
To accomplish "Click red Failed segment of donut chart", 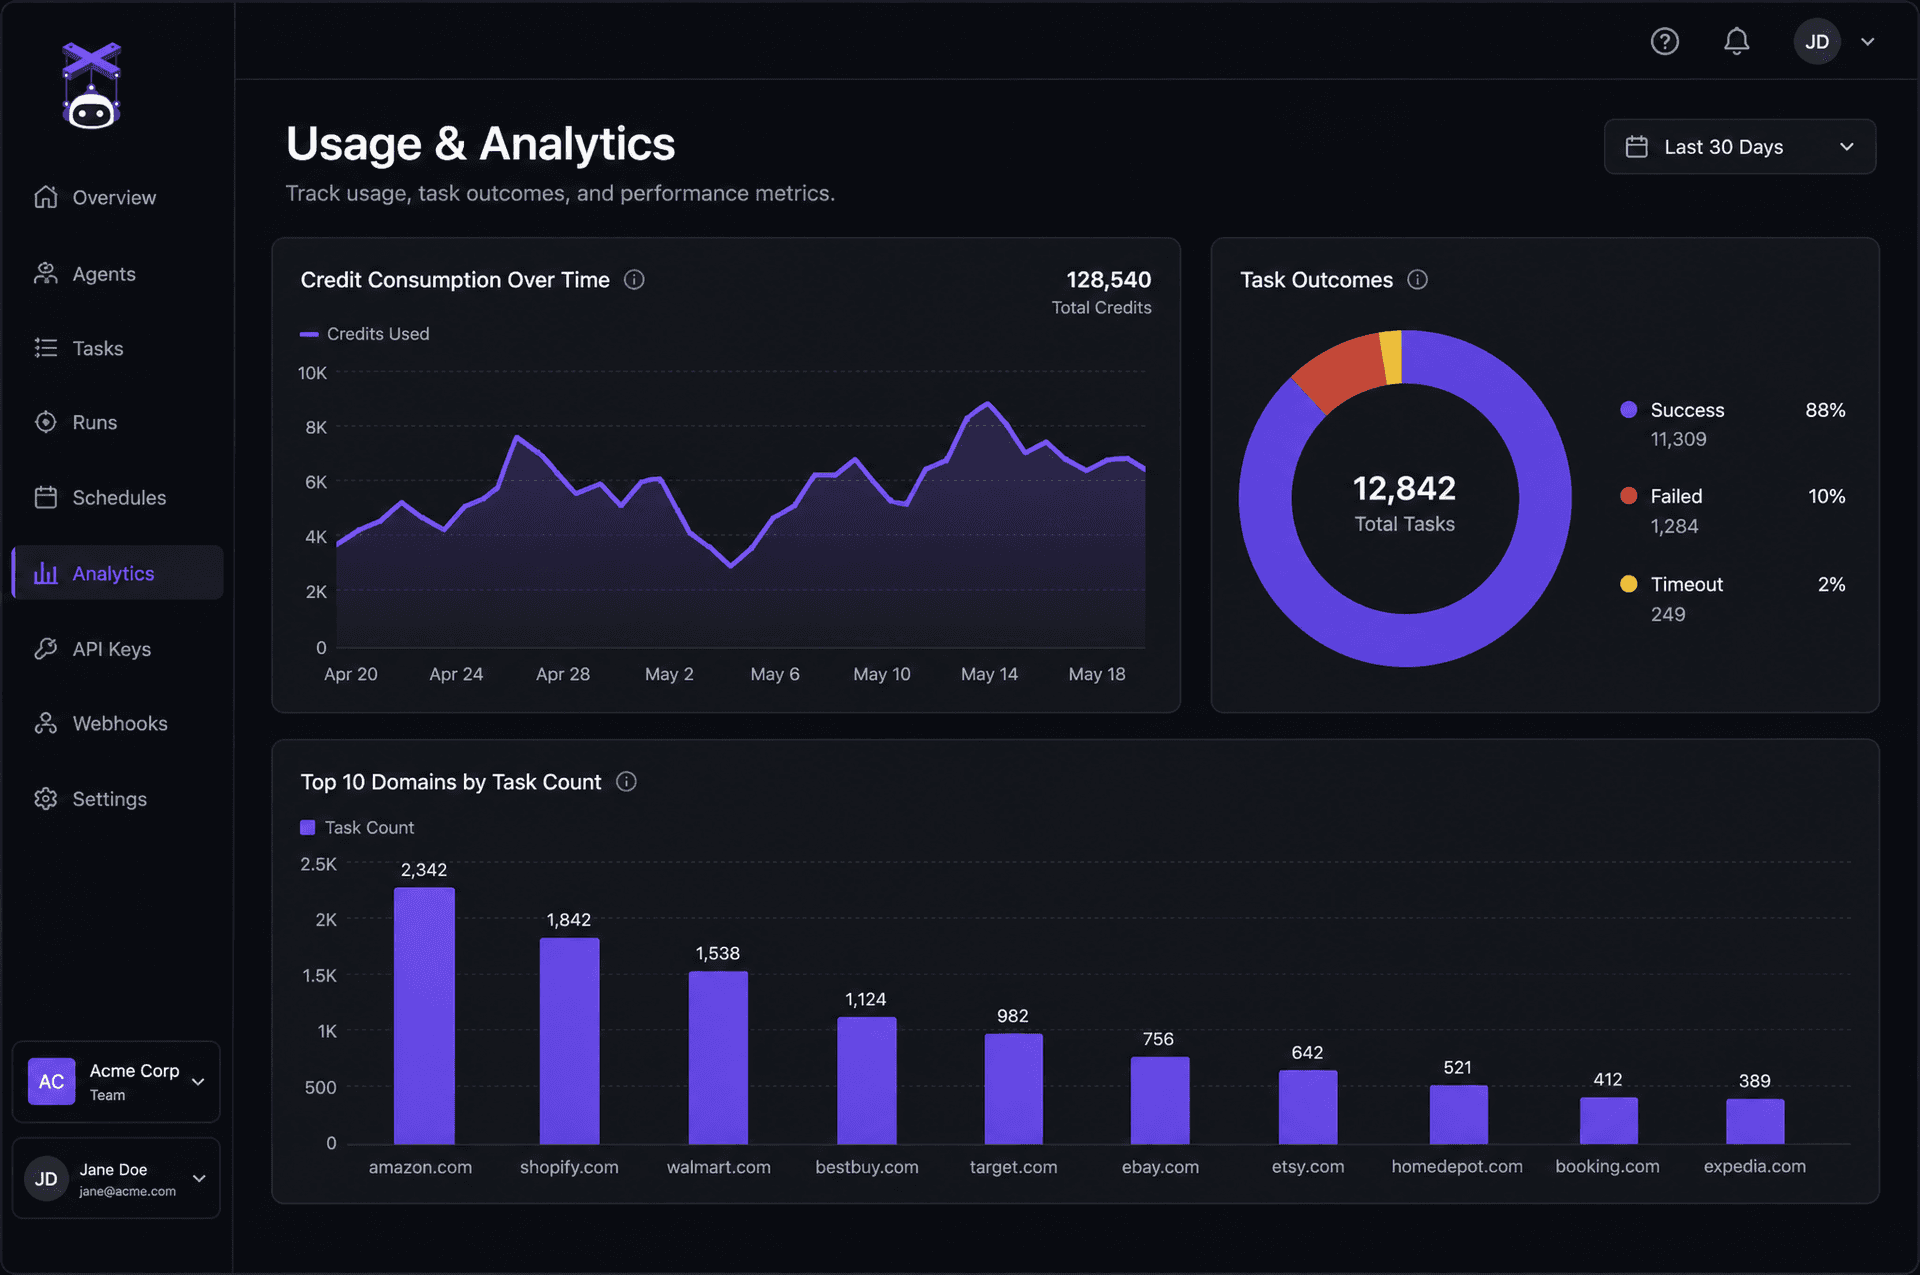I will pyautogui.click(x=1343, y=372).
